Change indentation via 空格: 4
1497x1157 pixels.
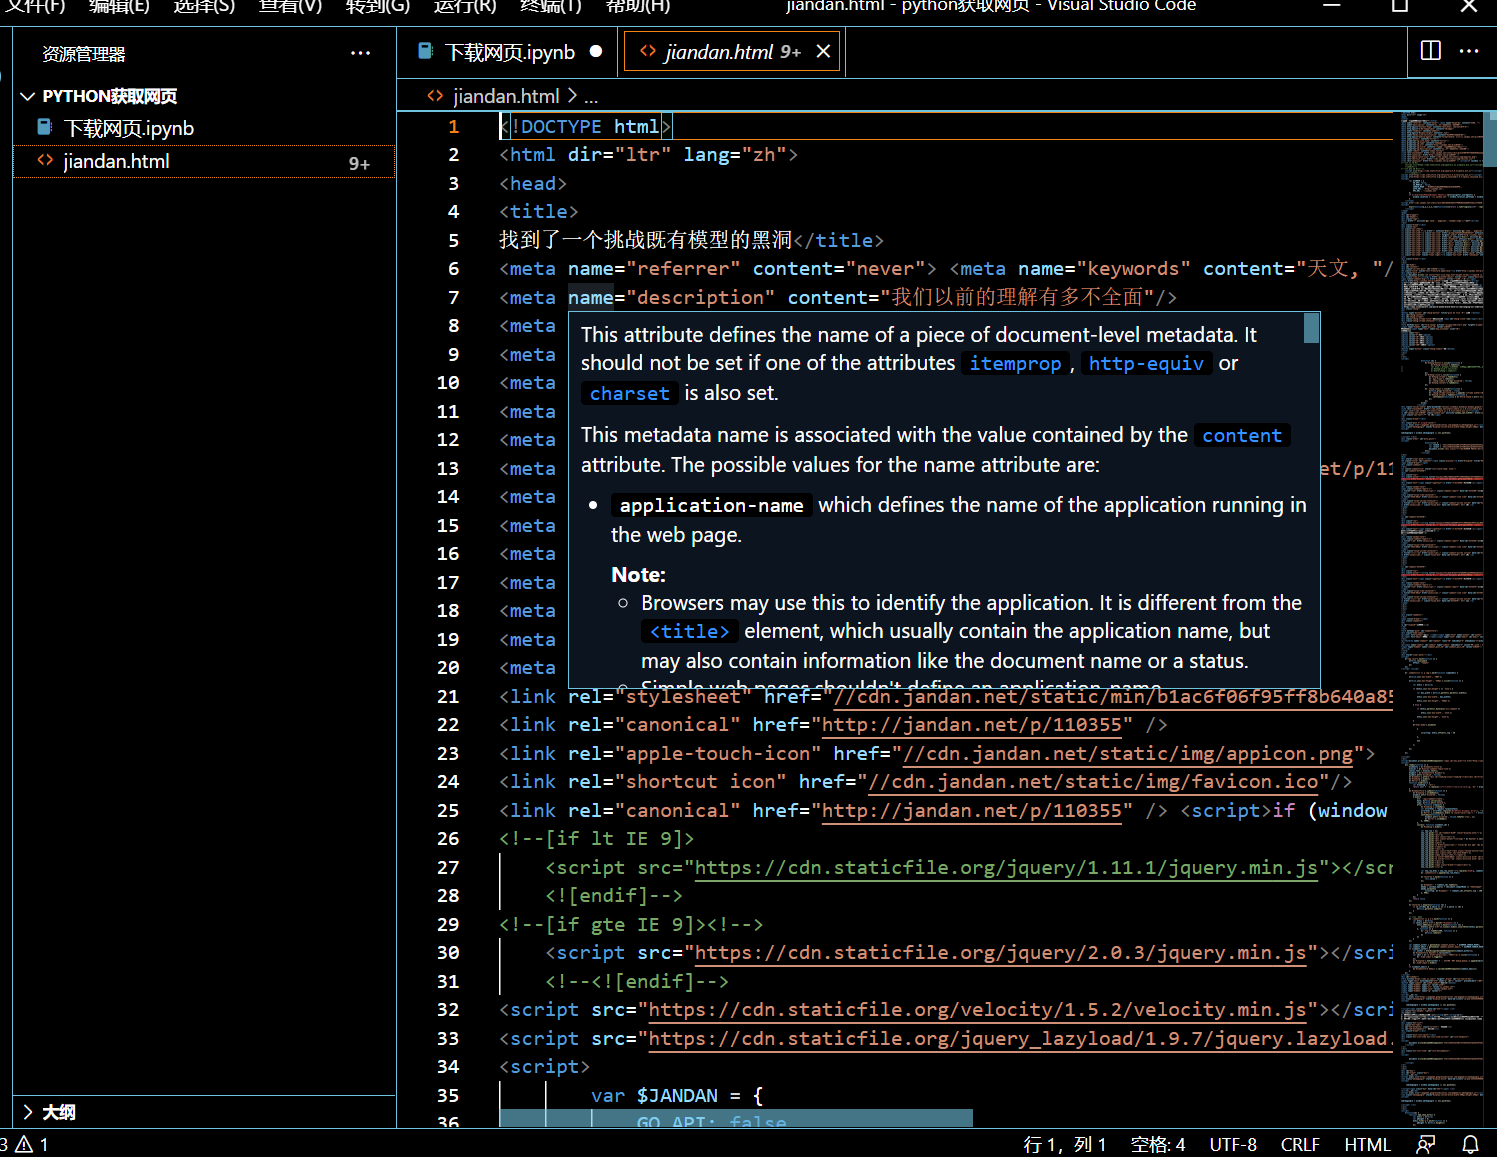point(1158,1145)
